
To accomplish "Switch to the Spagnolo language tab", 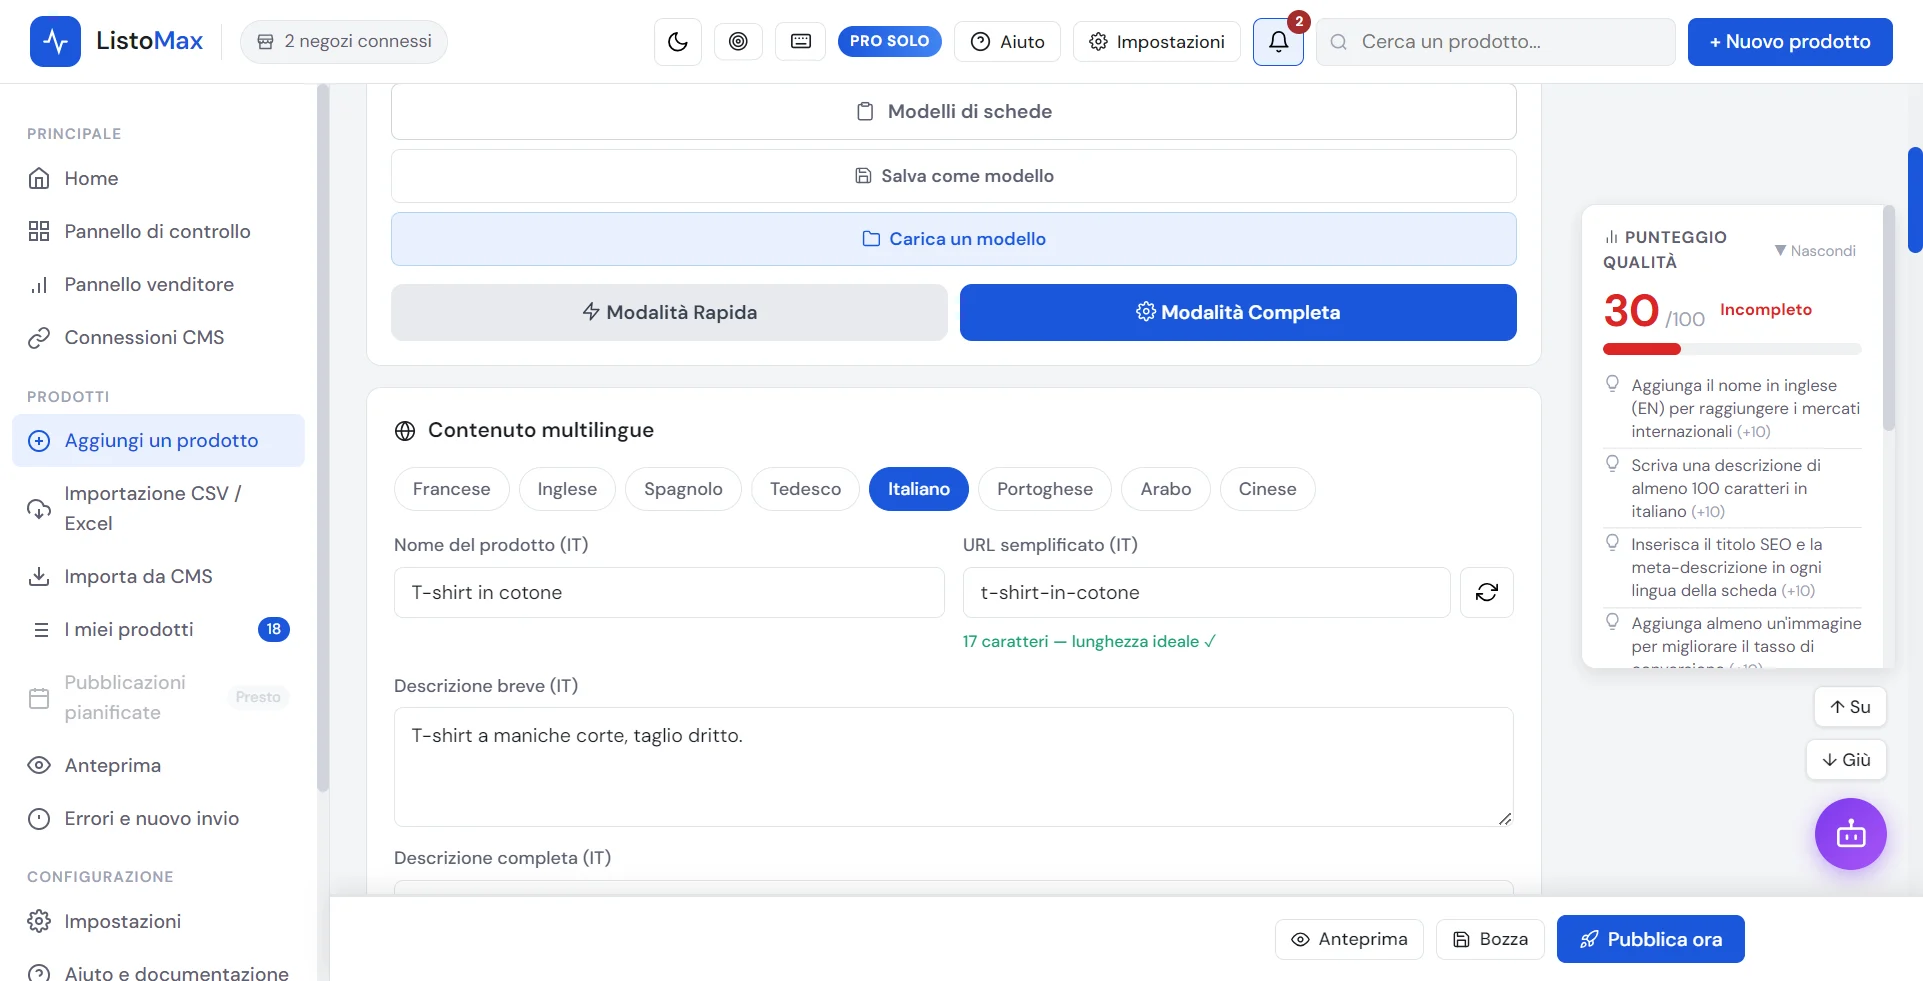I will tap(683, 489).
